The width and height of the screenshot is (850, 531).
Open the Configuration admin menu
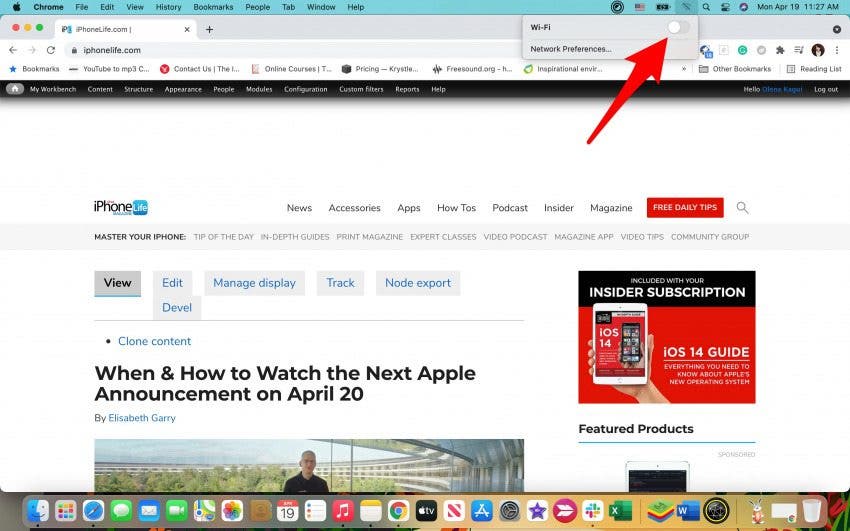point(305,89)
